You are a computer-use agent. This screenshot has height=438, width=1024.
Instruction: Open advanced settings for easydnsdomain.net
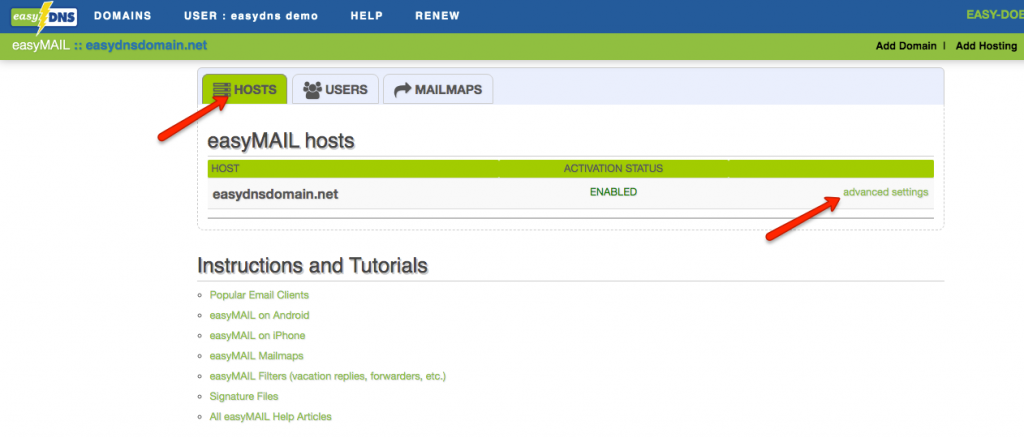[x=885, y=192]
